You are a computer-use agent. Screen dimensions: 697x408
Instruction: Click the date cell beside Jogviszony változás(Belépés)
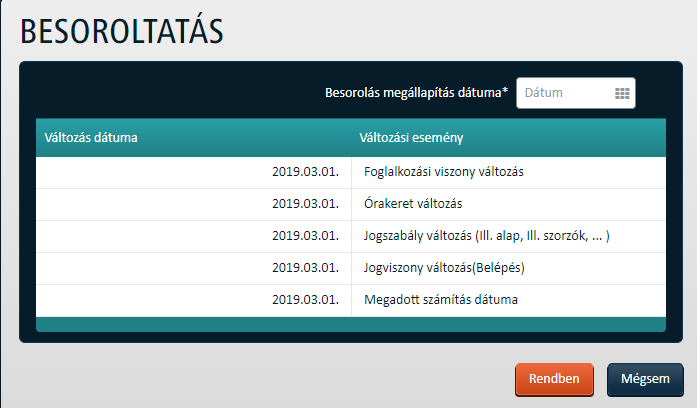pyautogui.click(x=194, y=268)
